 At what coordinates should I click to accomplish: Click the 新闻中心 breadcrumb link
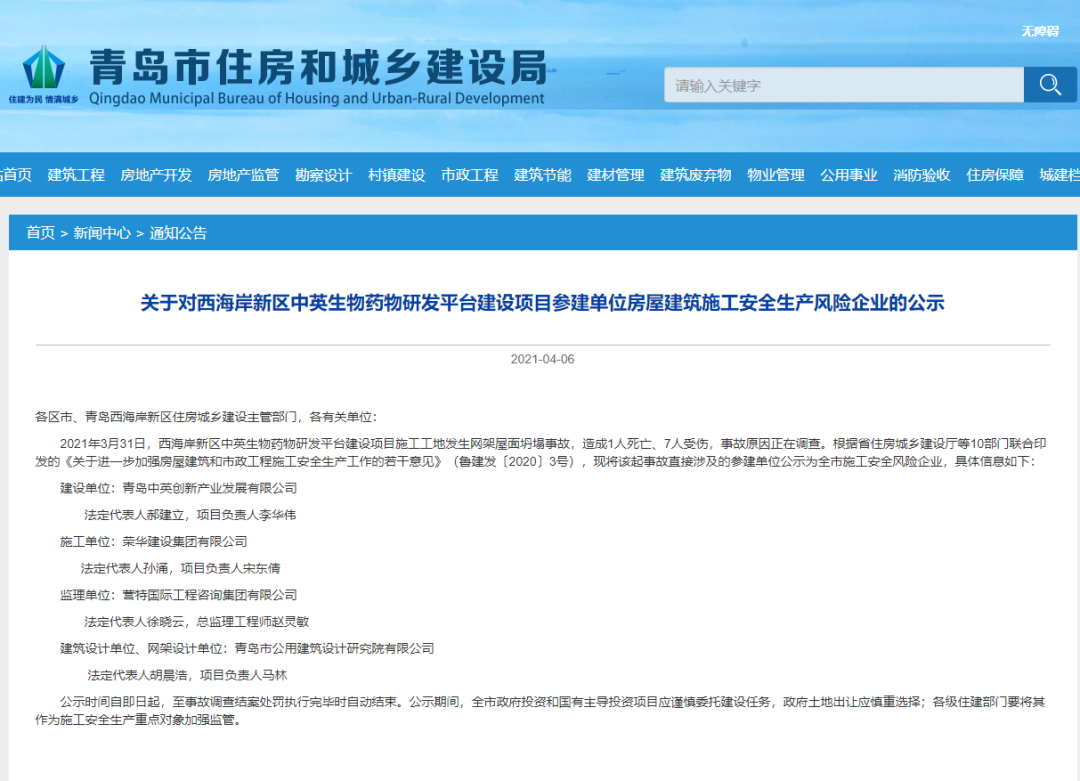(102, 233)
